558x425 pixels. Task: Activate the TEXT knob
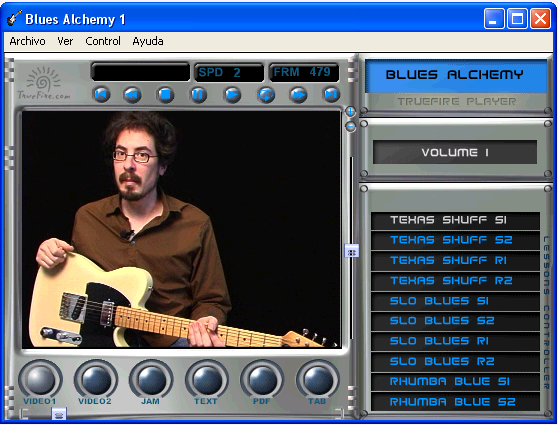[207, 379]
